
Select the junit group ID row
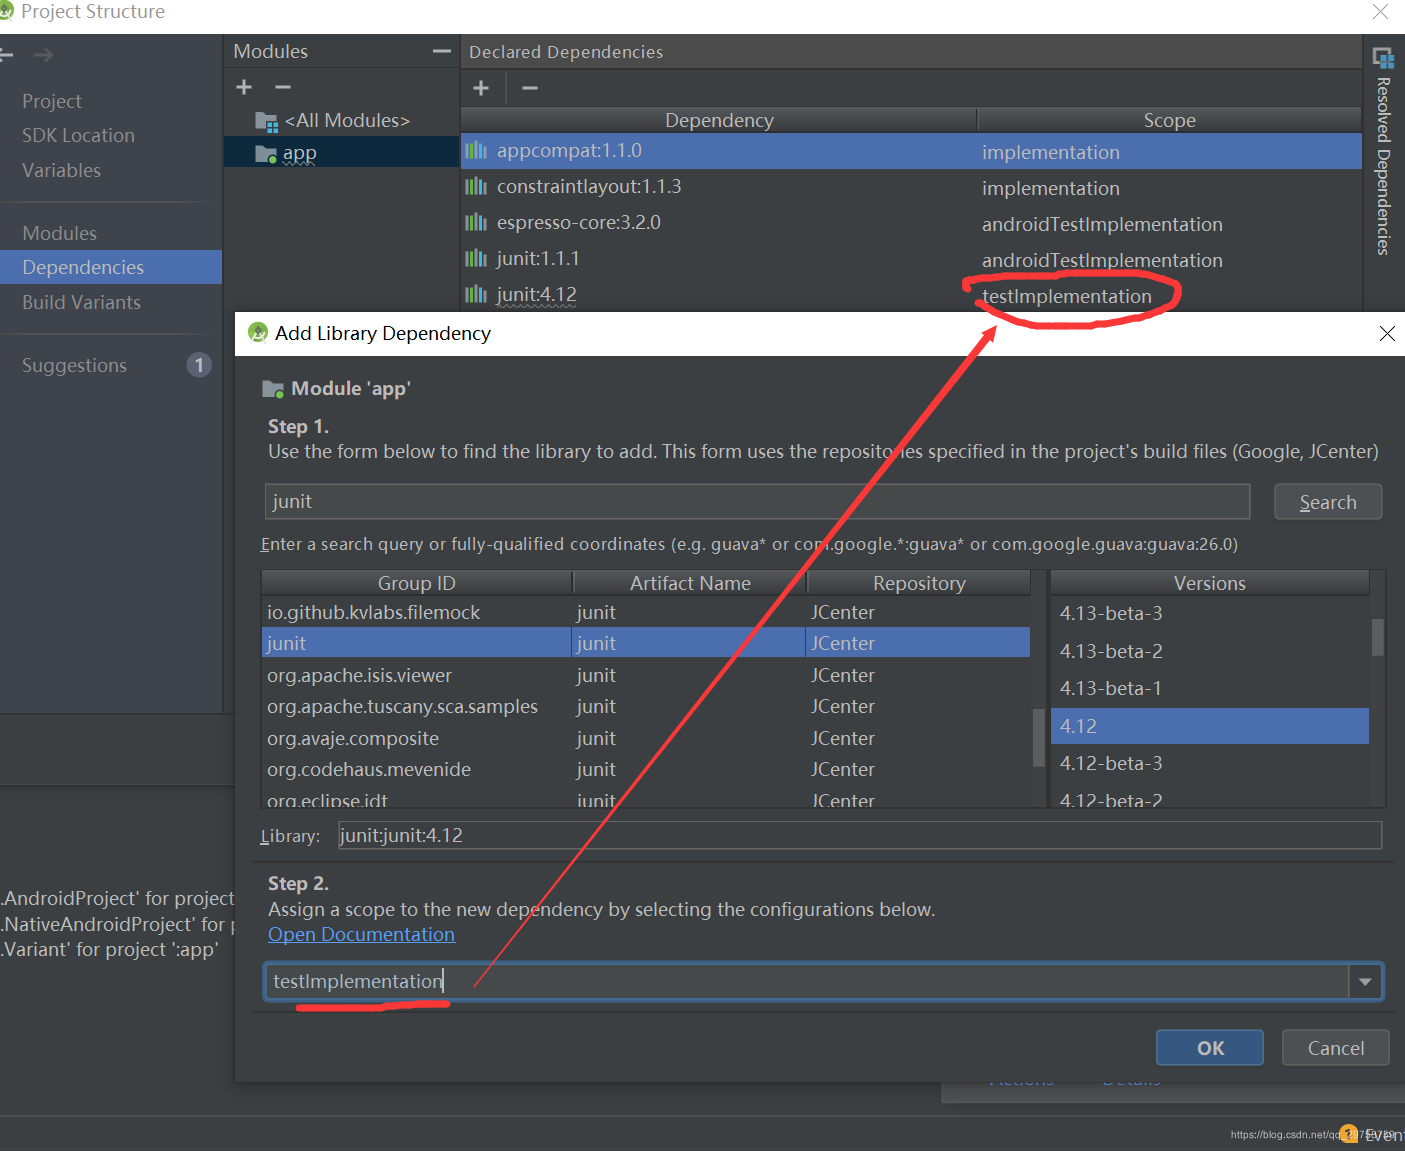[646, 643]
